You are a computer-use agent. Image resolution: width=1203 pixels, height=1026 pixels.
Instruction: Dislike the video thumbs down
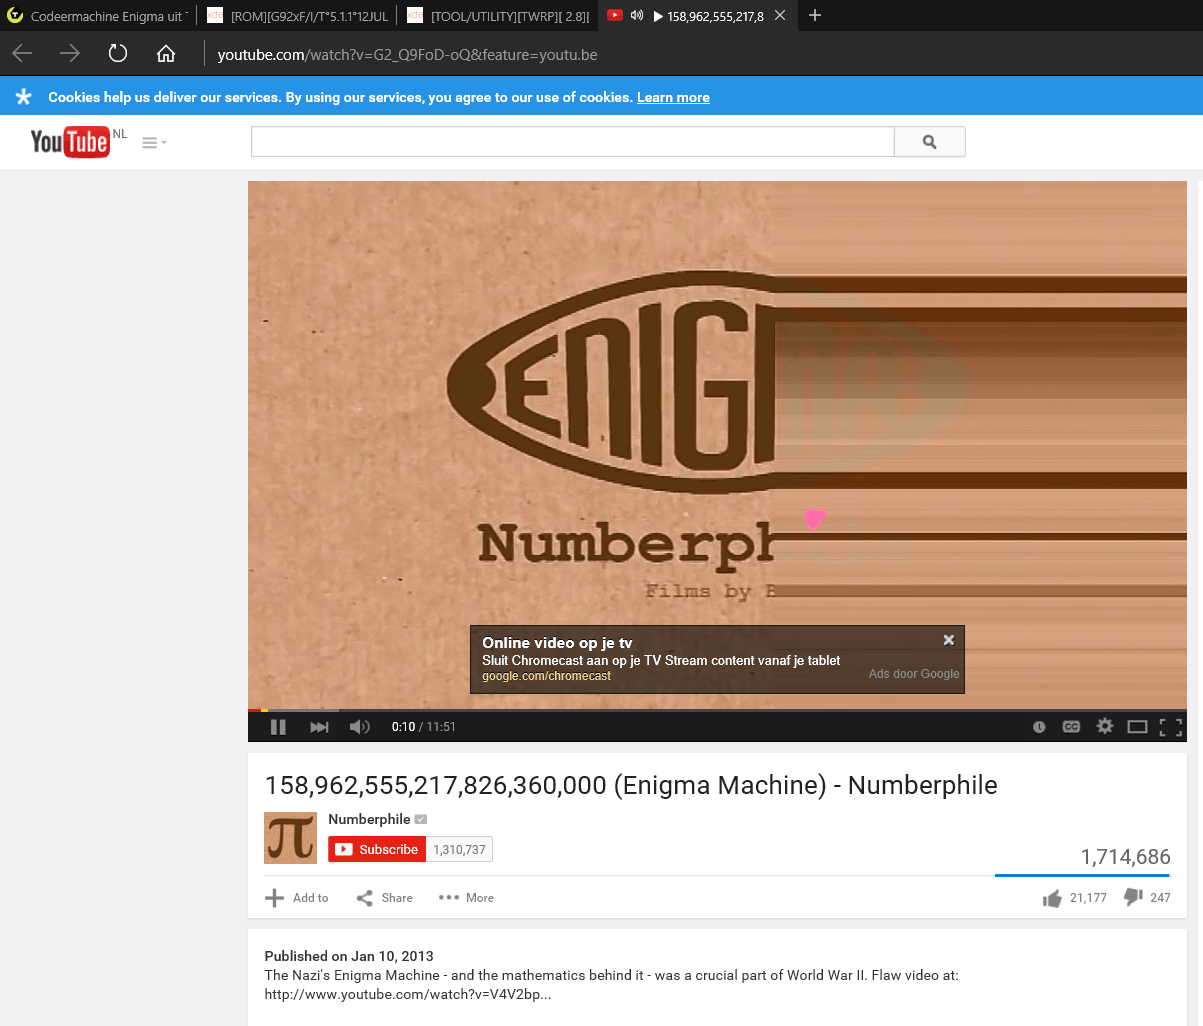1147,898
